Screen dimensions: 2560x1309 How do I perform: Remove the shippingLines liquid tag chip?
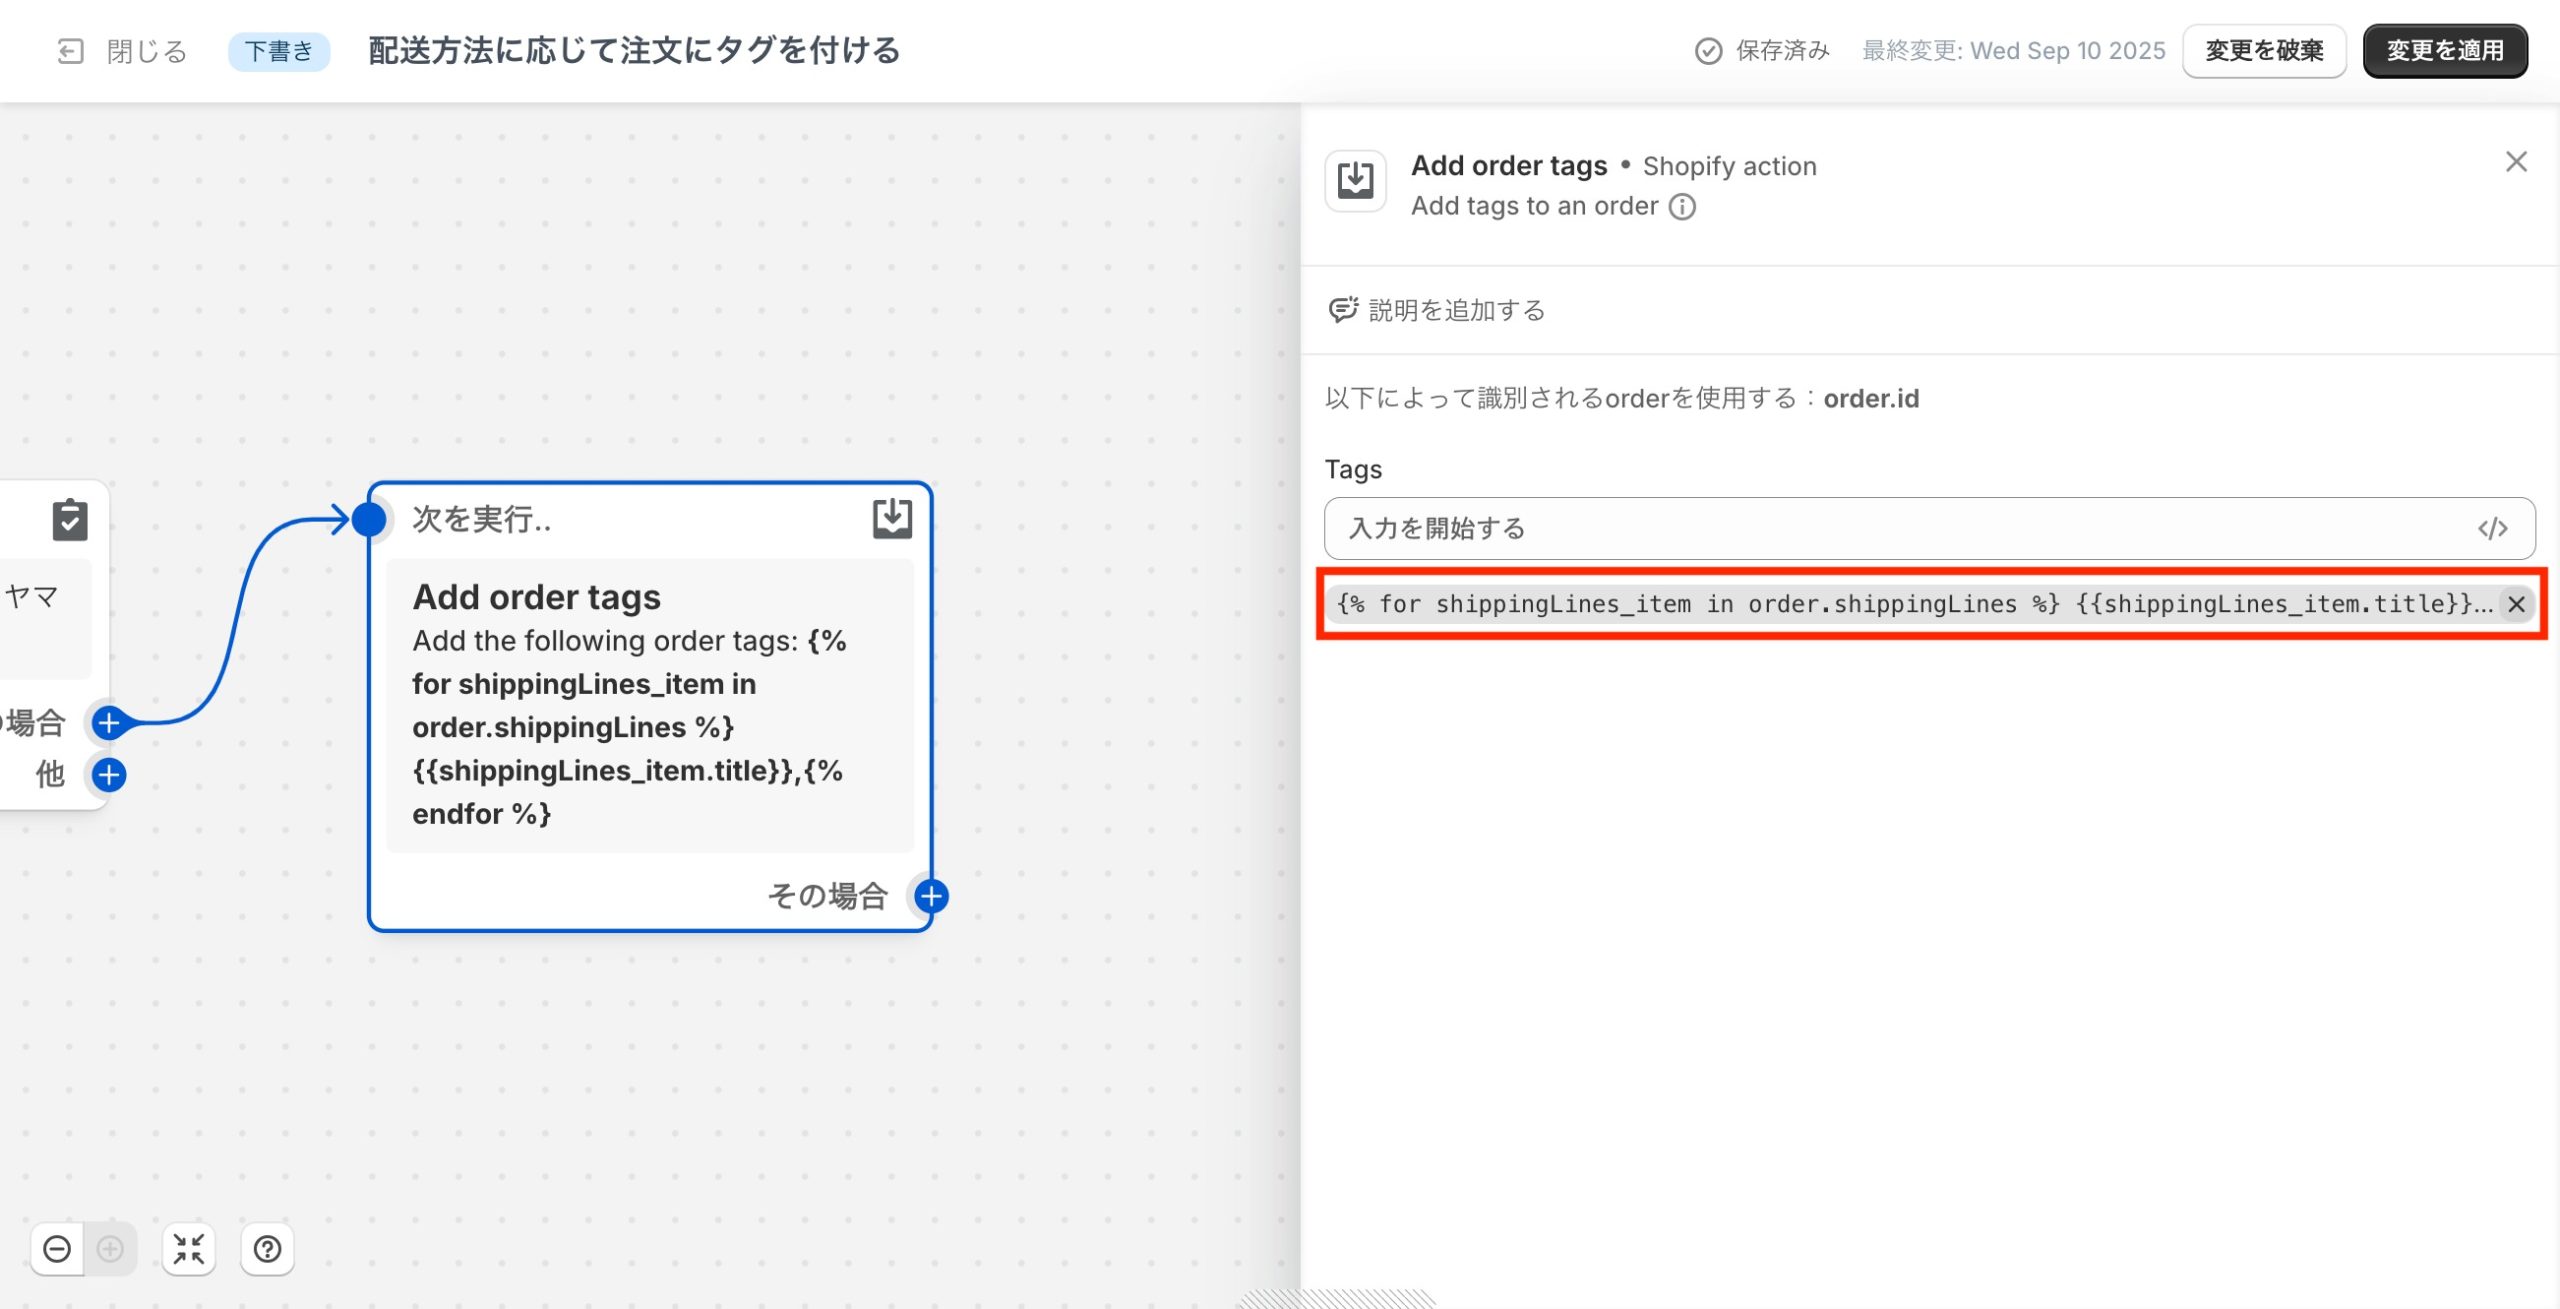tap(2516, 604)
